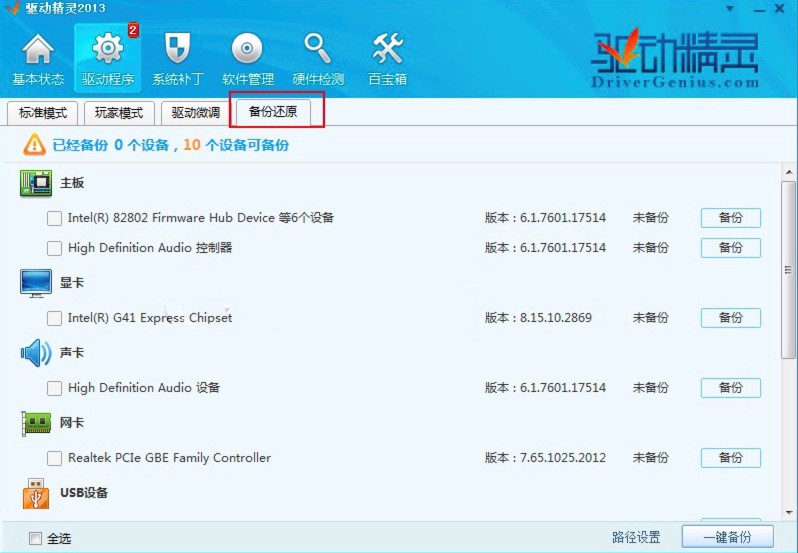
Task: Open the 路径设置 link
Action: click(x=636, y=538)
